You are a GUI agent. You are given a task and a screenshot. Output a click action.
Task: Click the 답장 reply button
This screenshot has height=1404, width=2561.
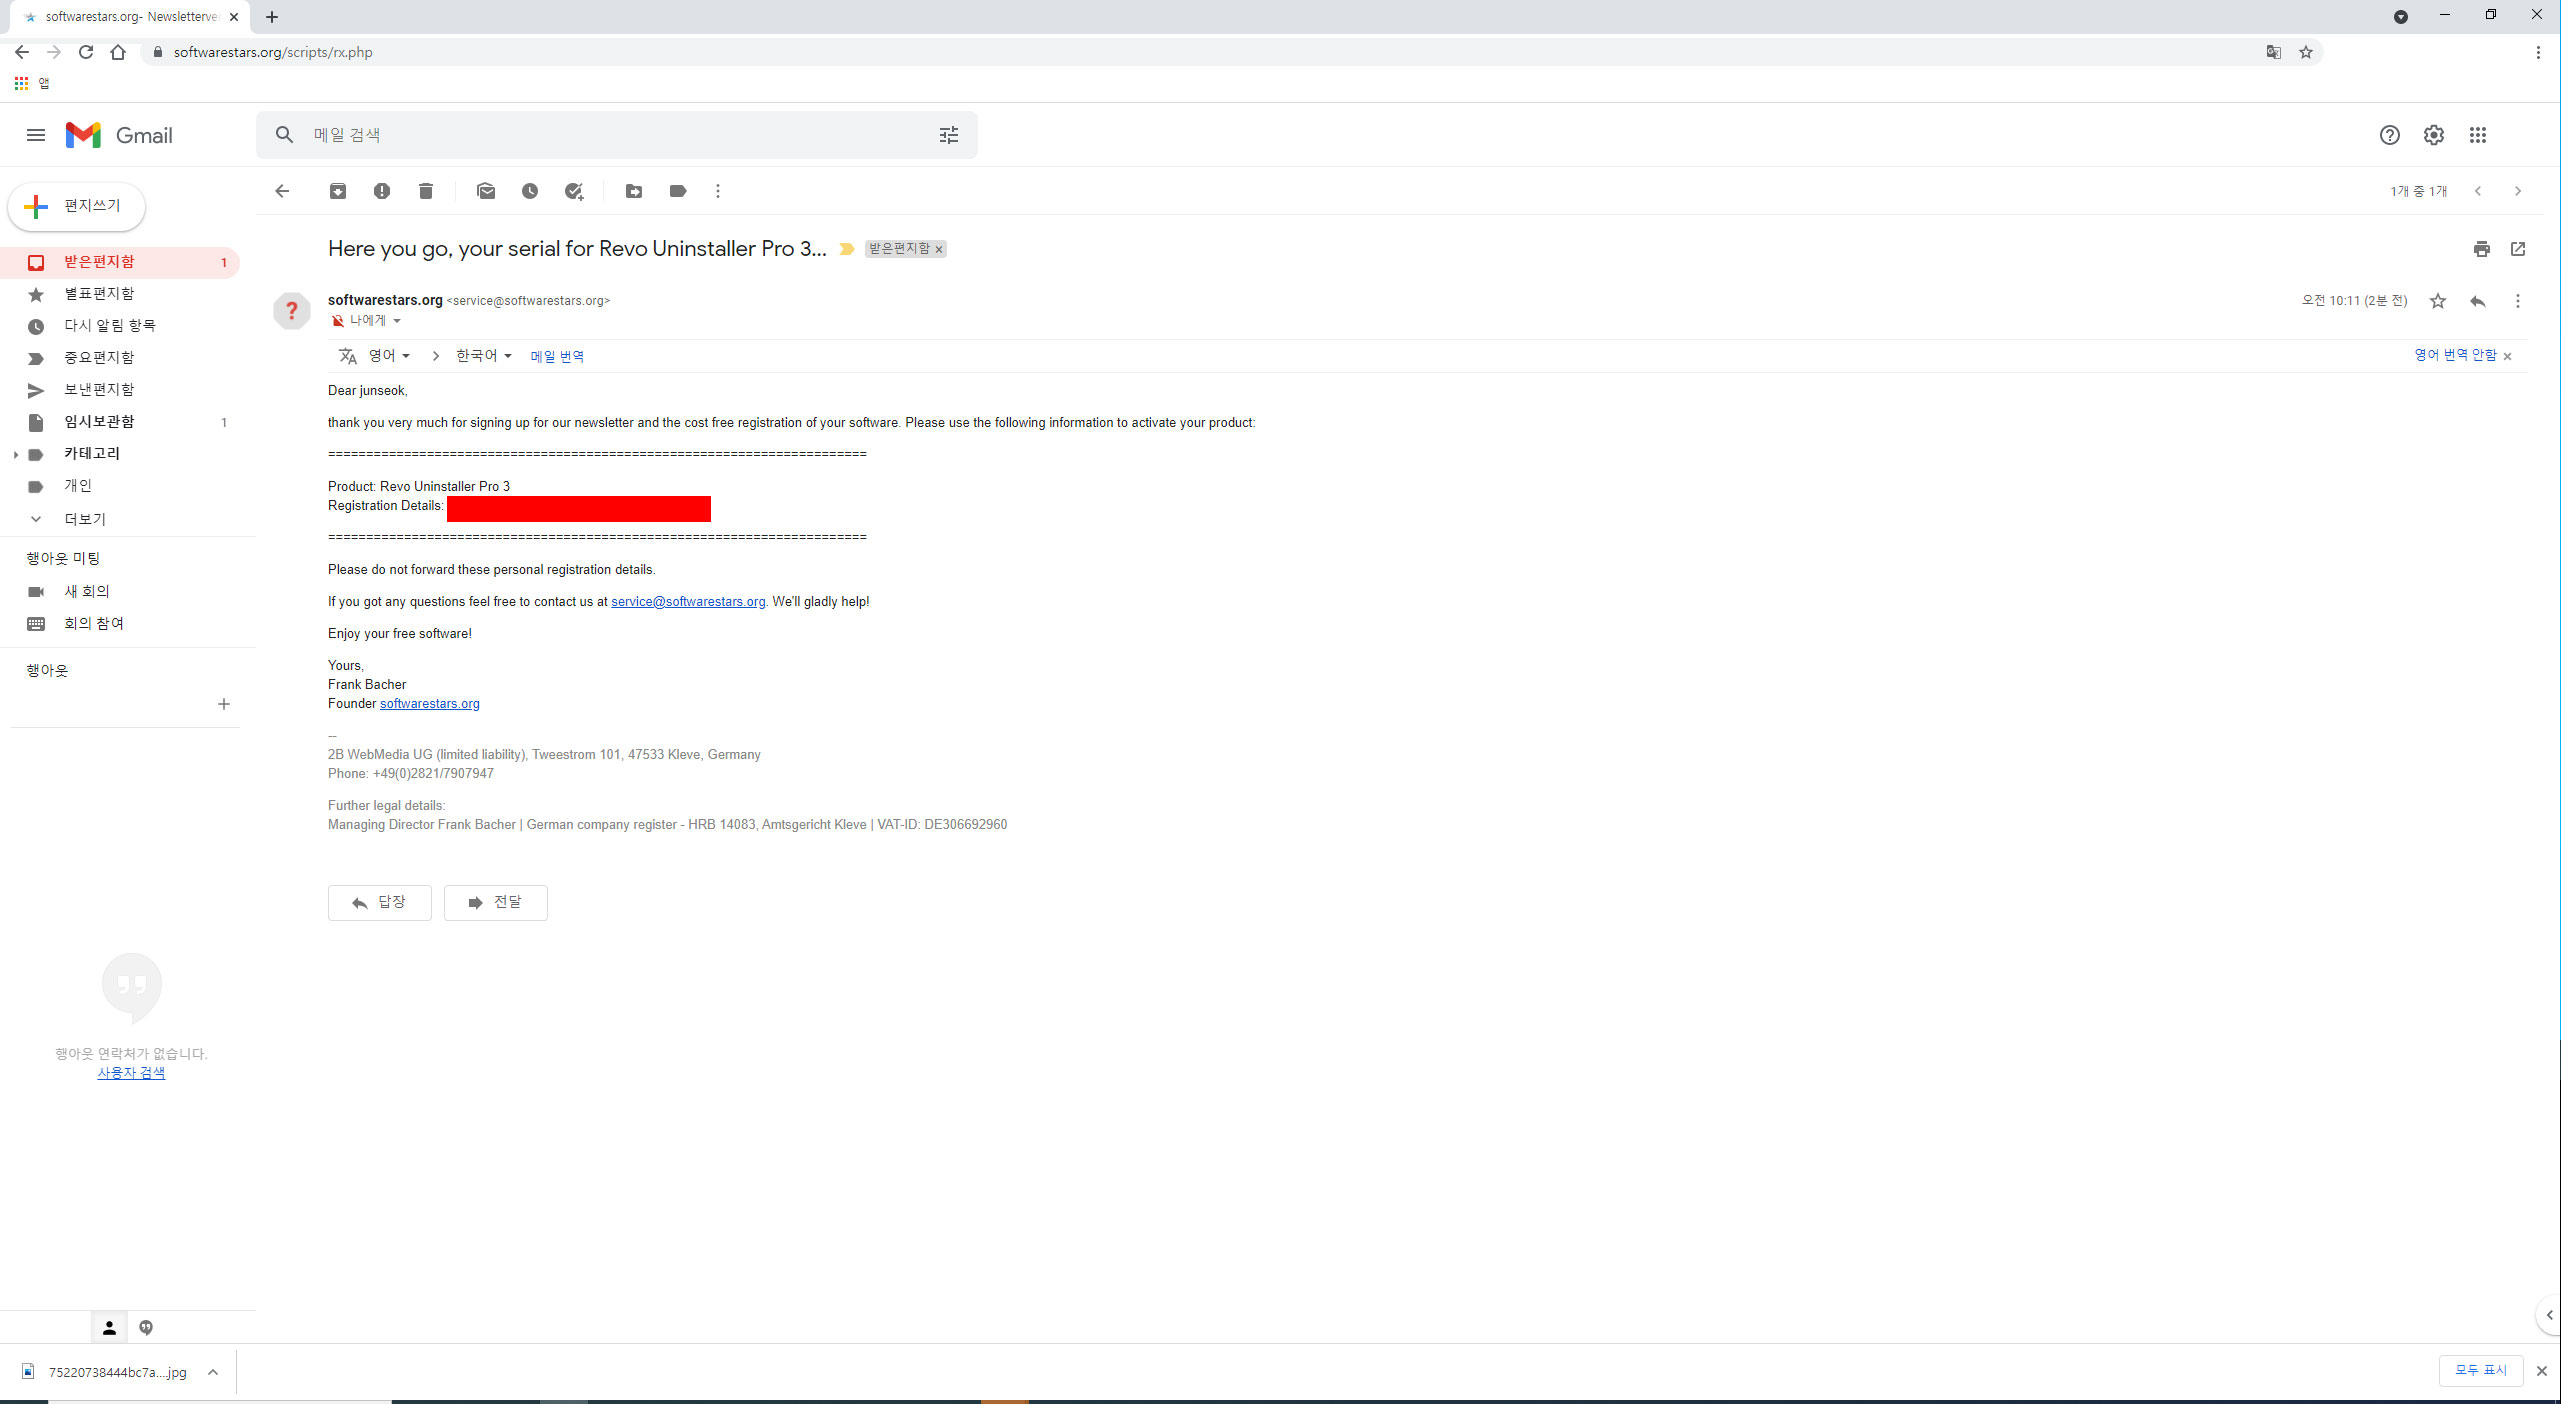coord(380,902)
